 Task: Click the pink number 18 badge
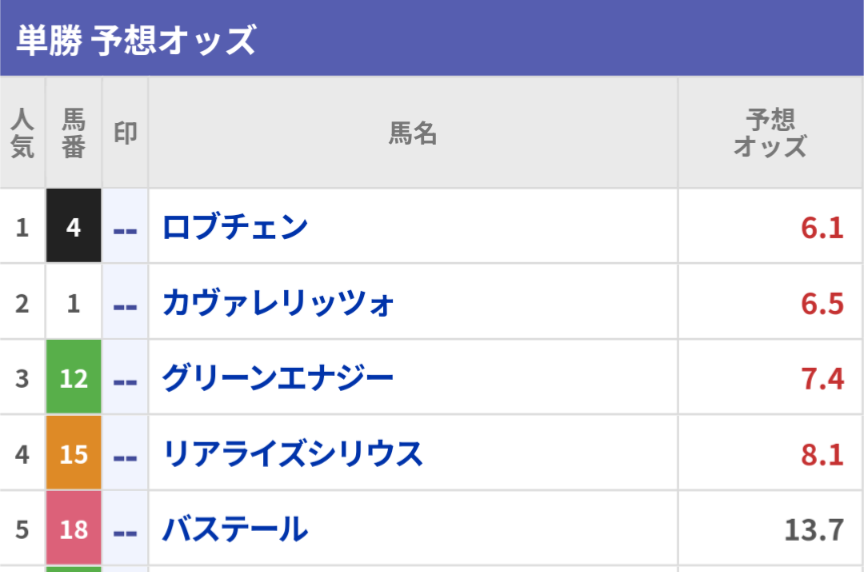click(x=73, y=529)
